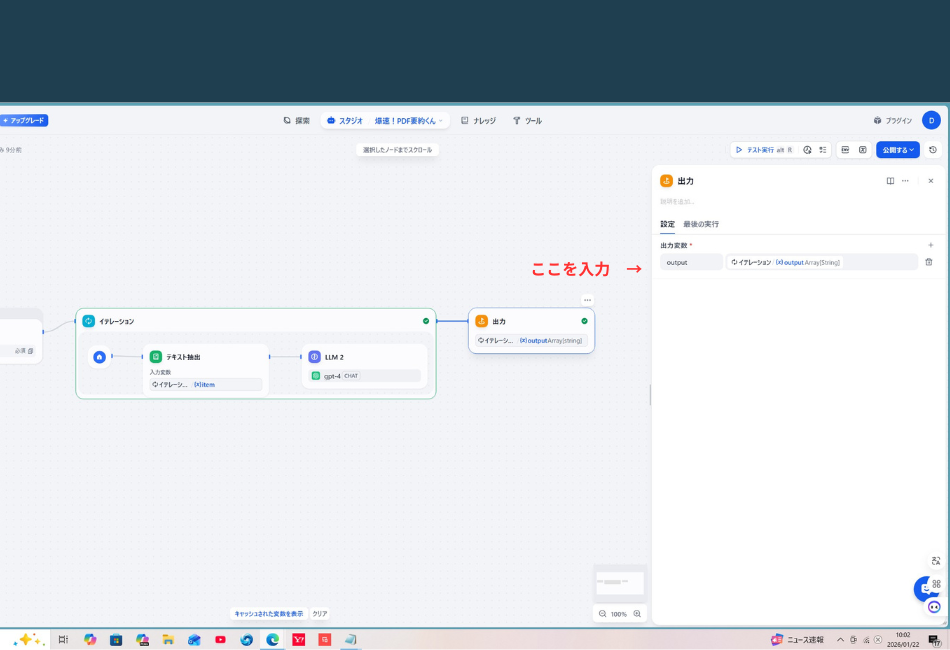Click the テキスト抽出 node extractor icon
This screenshot has height=650, width=950.
point(155,356)
